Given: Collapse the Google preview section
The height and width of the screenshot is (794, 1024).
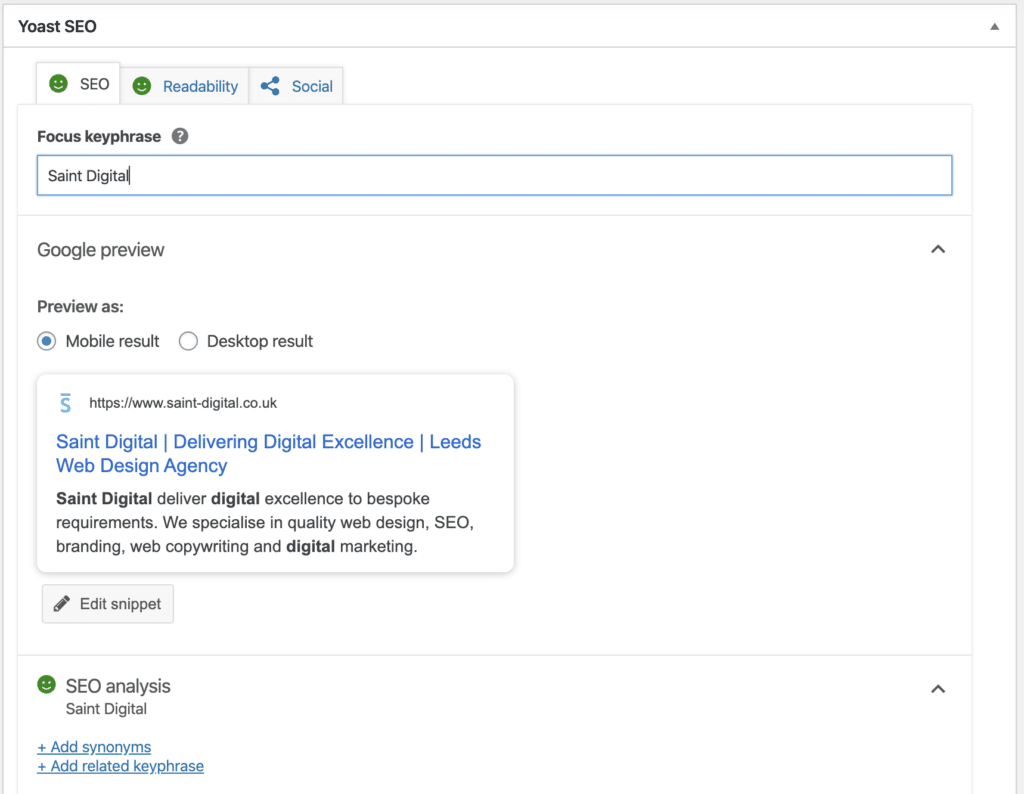Looking at the screenshot, I should pos(938,249).
